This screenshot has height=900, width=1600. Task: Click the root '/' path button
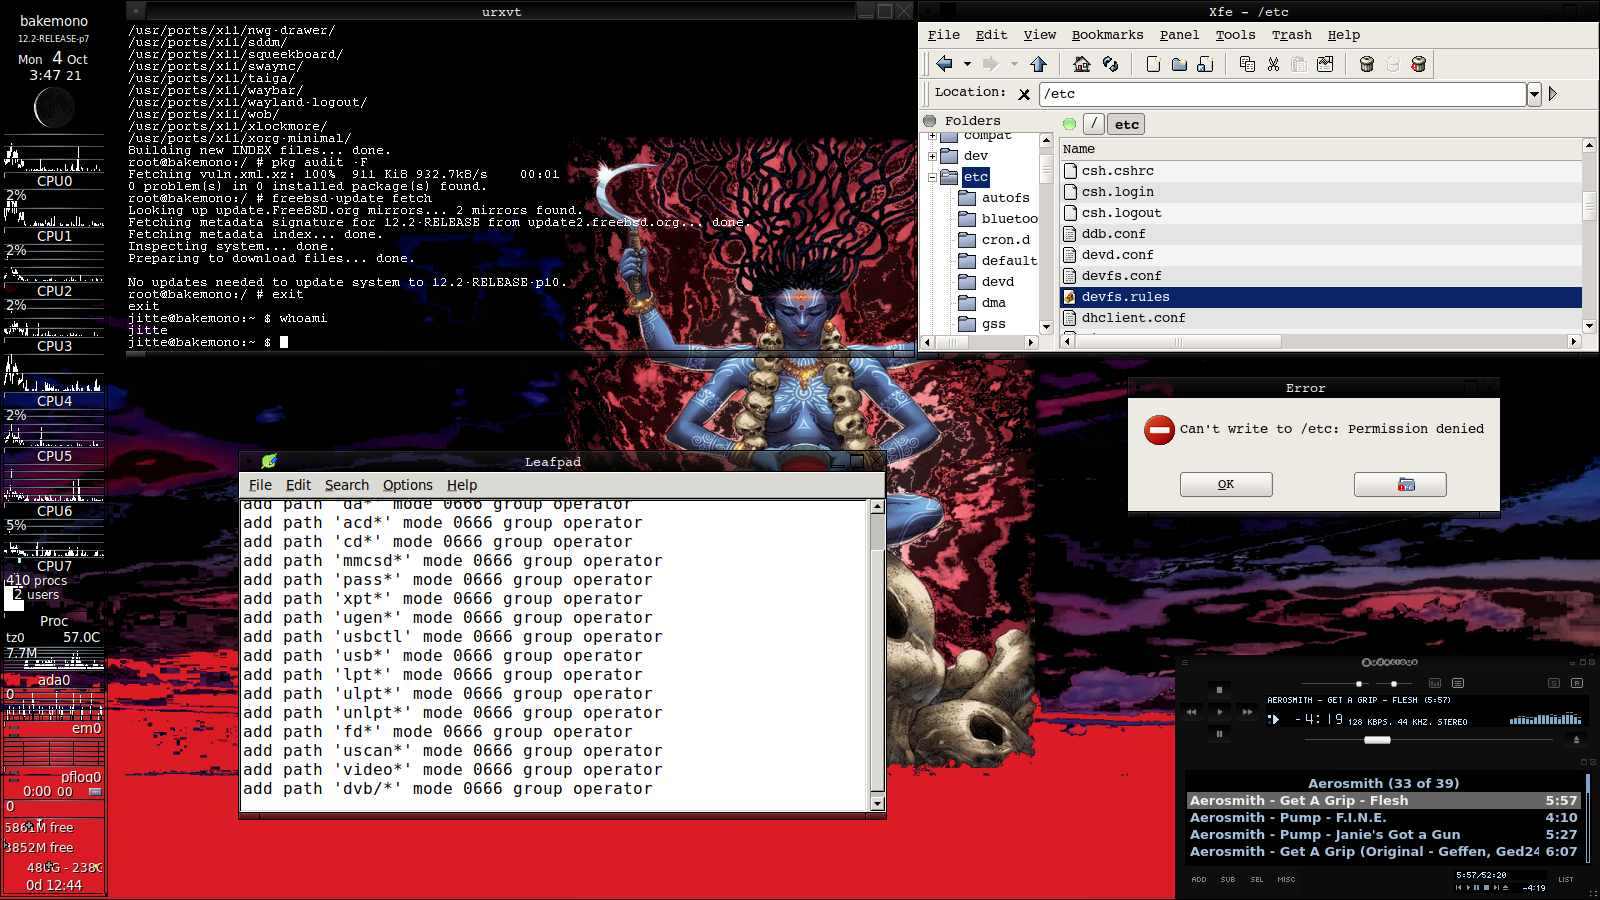point(1094,124)
